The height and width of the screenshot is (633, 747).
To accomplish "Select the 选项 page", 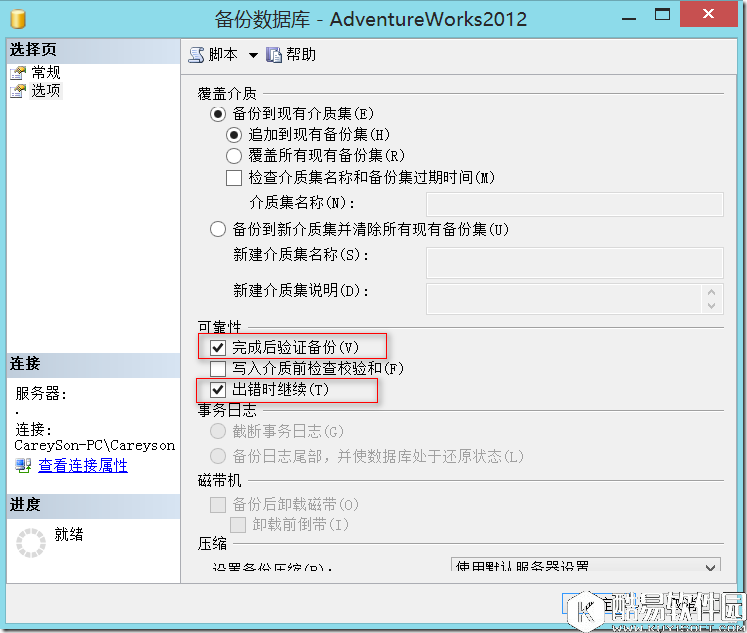I will [x=46, y=90].
